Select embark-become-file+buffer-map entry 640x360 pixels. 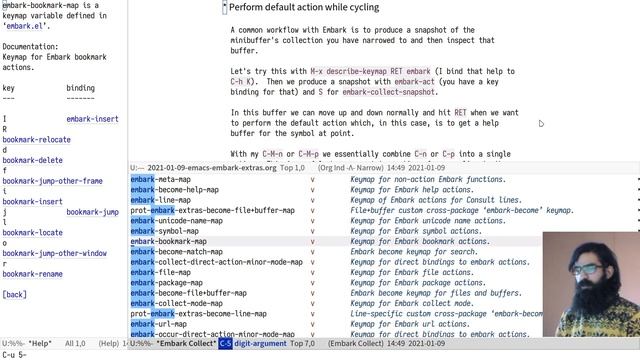point(189,293)
